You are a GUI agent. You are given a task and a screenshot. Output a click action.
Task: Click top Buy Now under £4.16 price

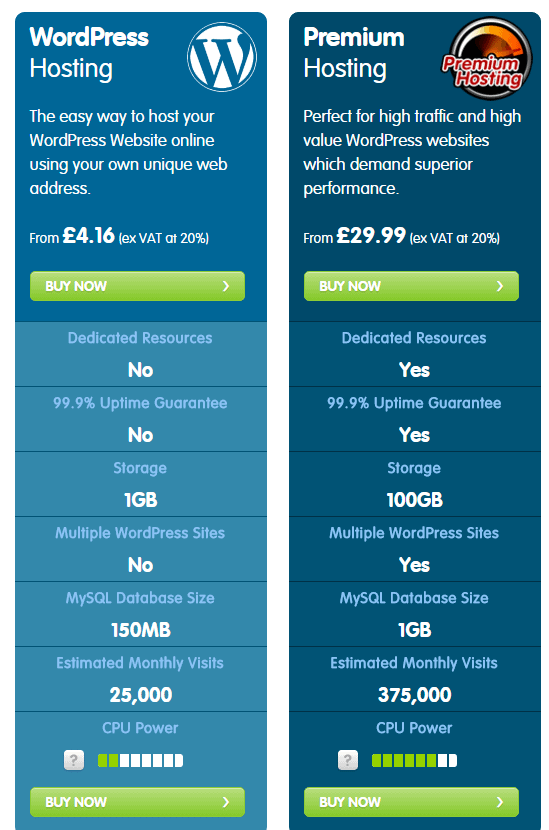(138, 286)
